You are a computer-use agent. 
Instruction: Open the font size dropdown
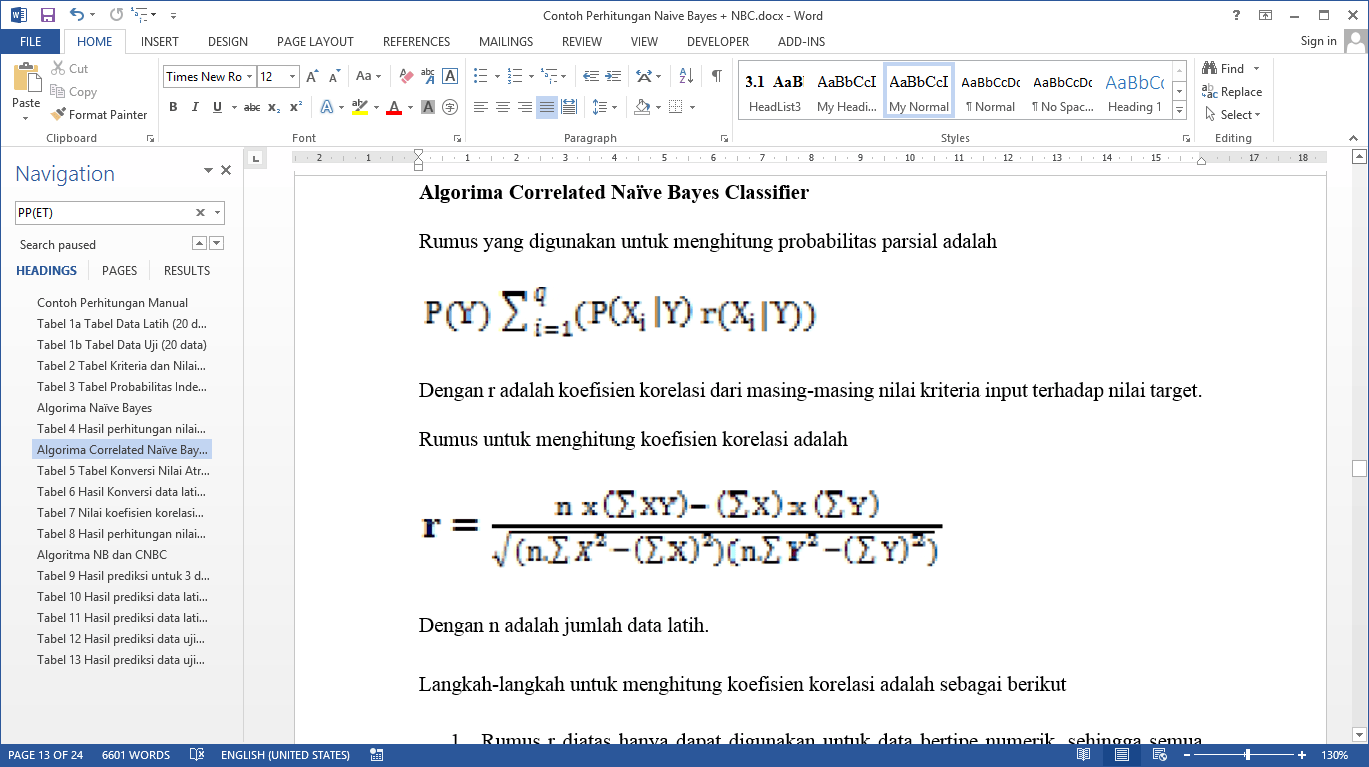[292, 77]
